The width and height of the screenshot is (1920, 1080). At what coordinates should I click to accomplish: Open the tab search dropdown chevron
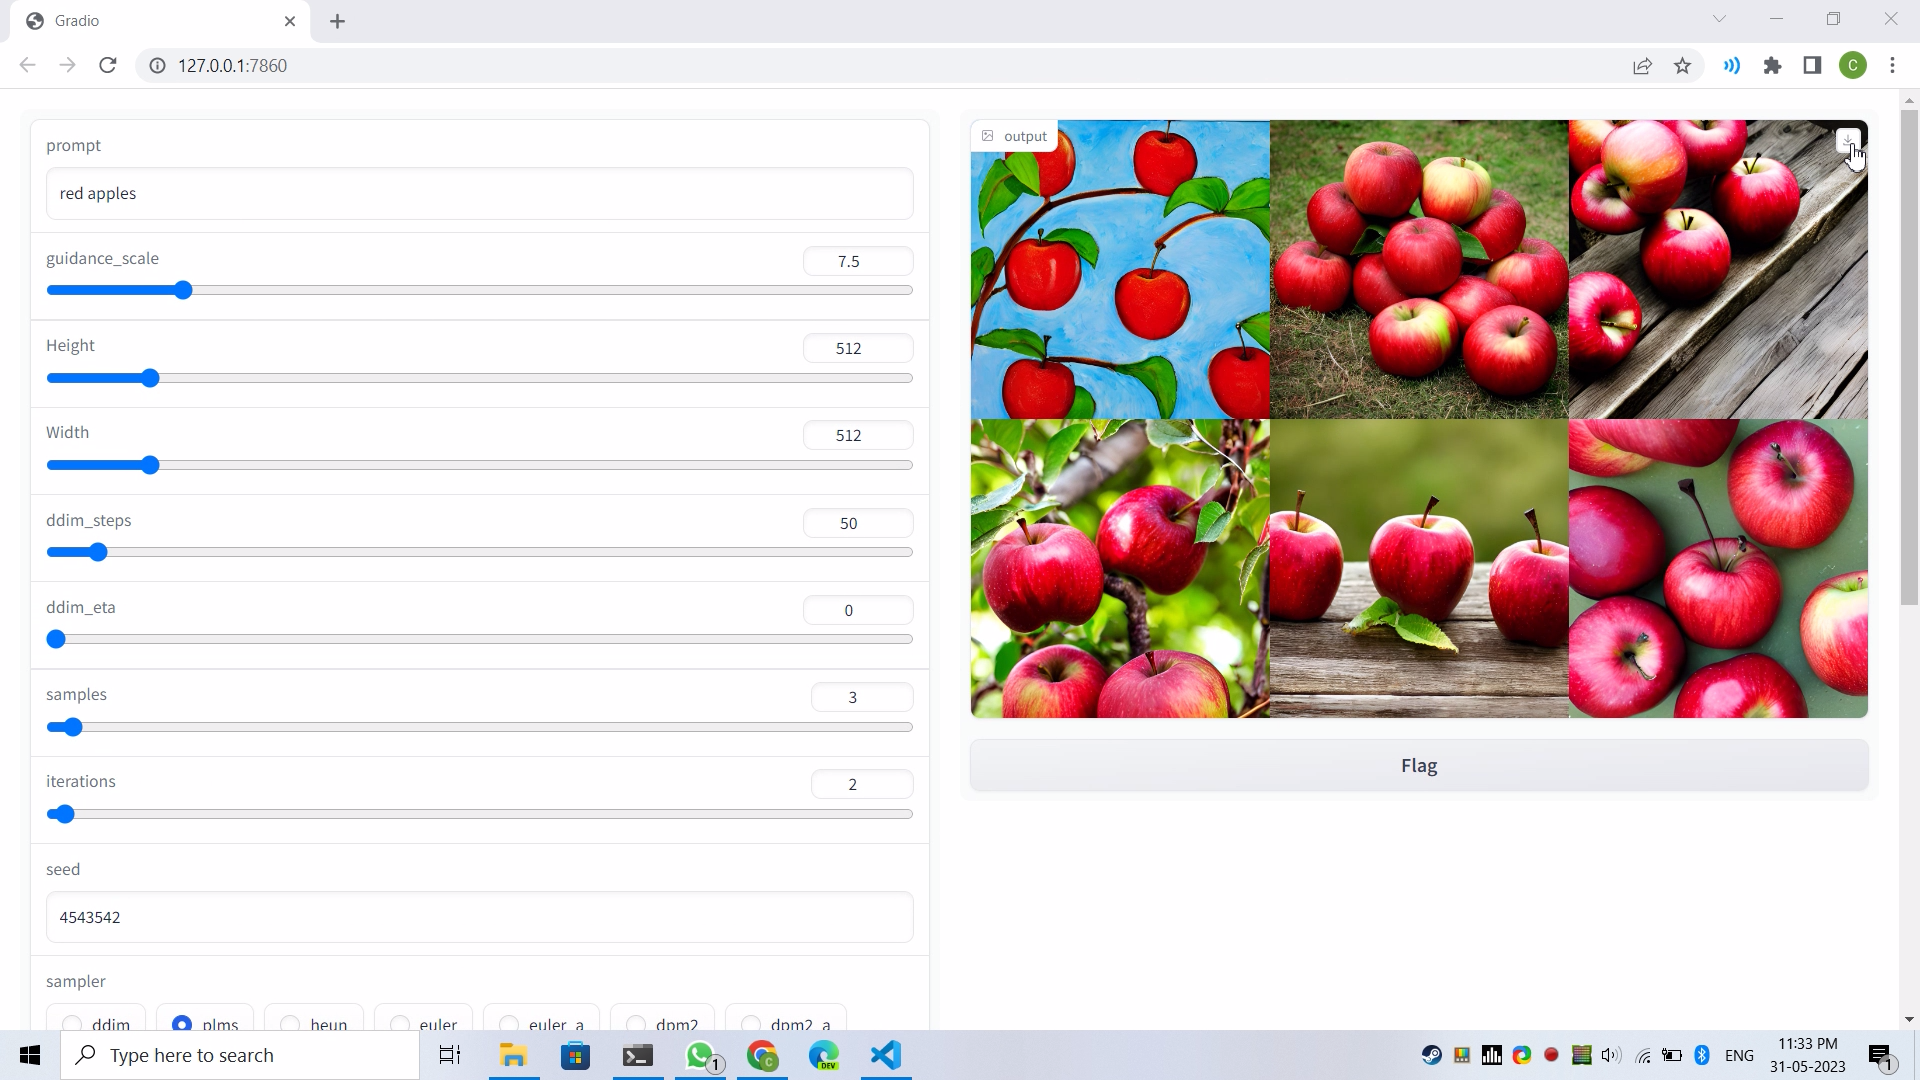1719,19
